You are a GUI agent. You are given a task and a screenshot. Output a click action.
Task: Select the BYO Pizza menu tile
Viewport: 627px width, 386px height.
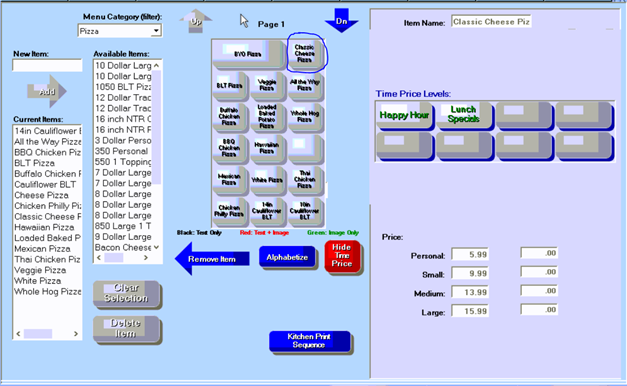coord(248,54)
